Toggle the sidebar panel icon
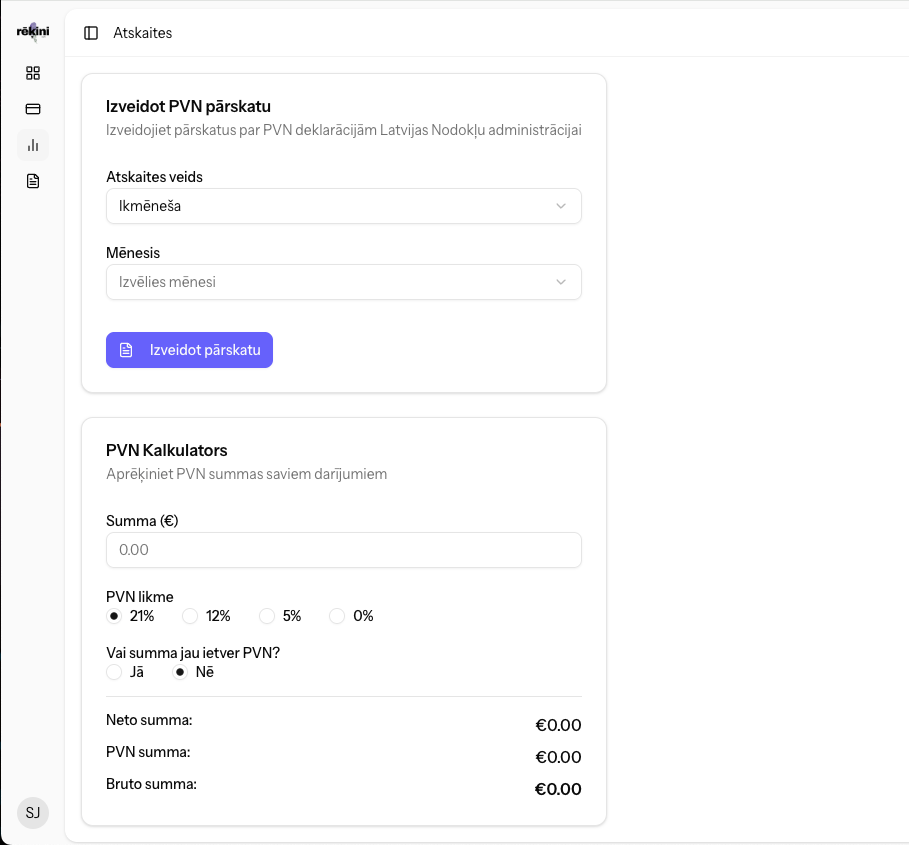This screenshot has width=909, height=845. coord(91,33)
